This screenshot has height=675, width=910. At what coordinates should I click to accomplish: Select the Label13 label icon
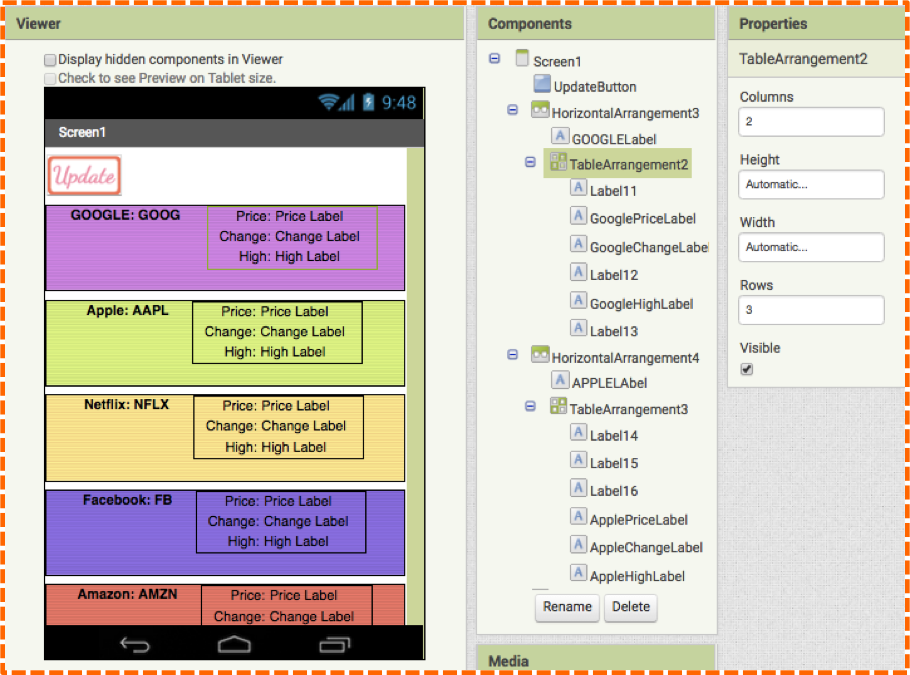click(578, 329)
